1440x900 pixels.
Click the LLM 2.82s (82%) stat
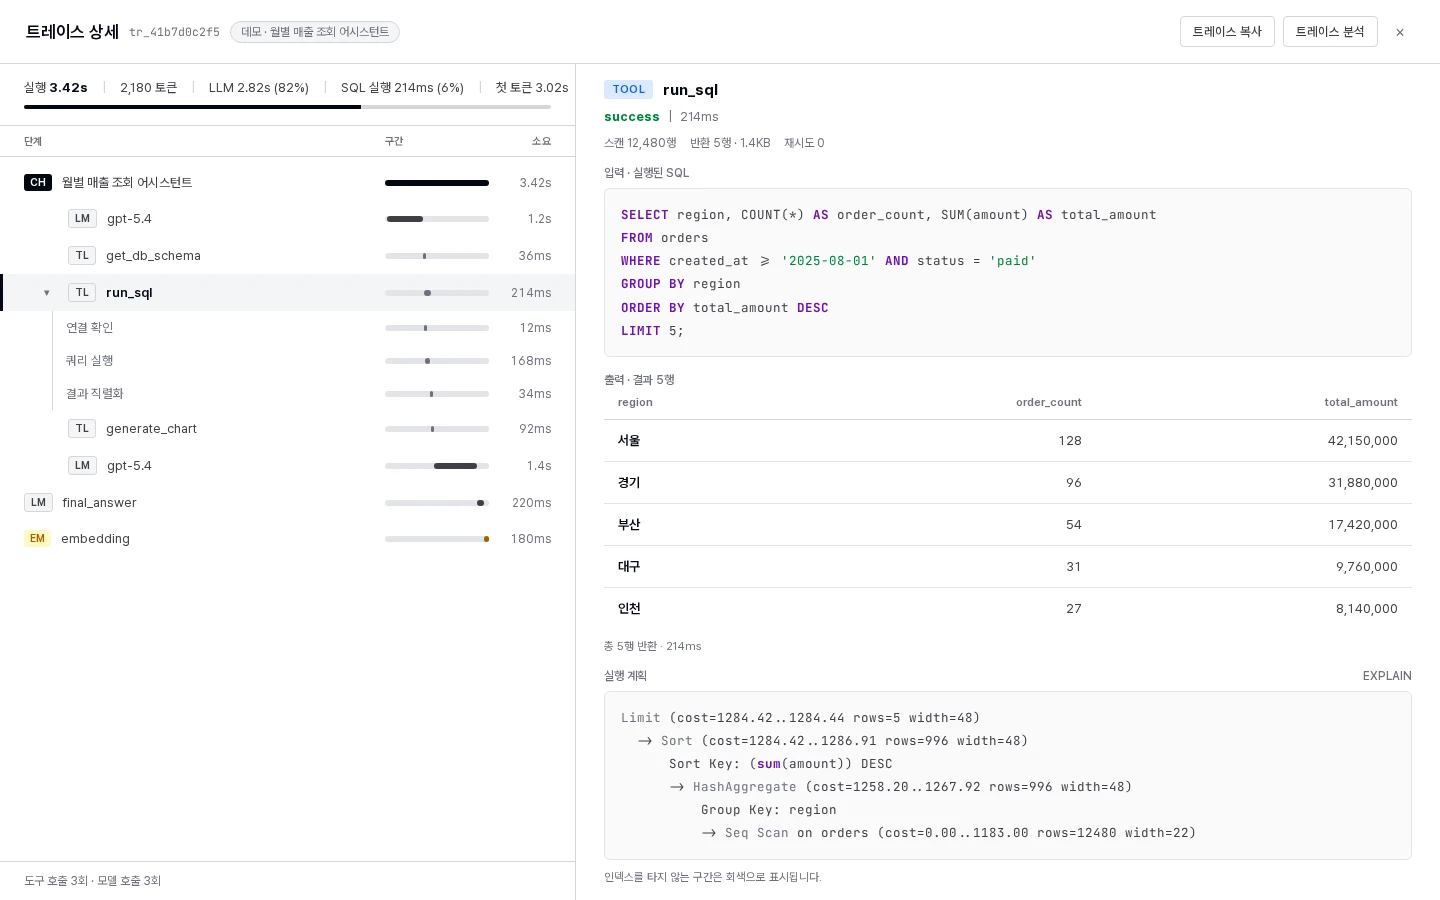[259, 88]
